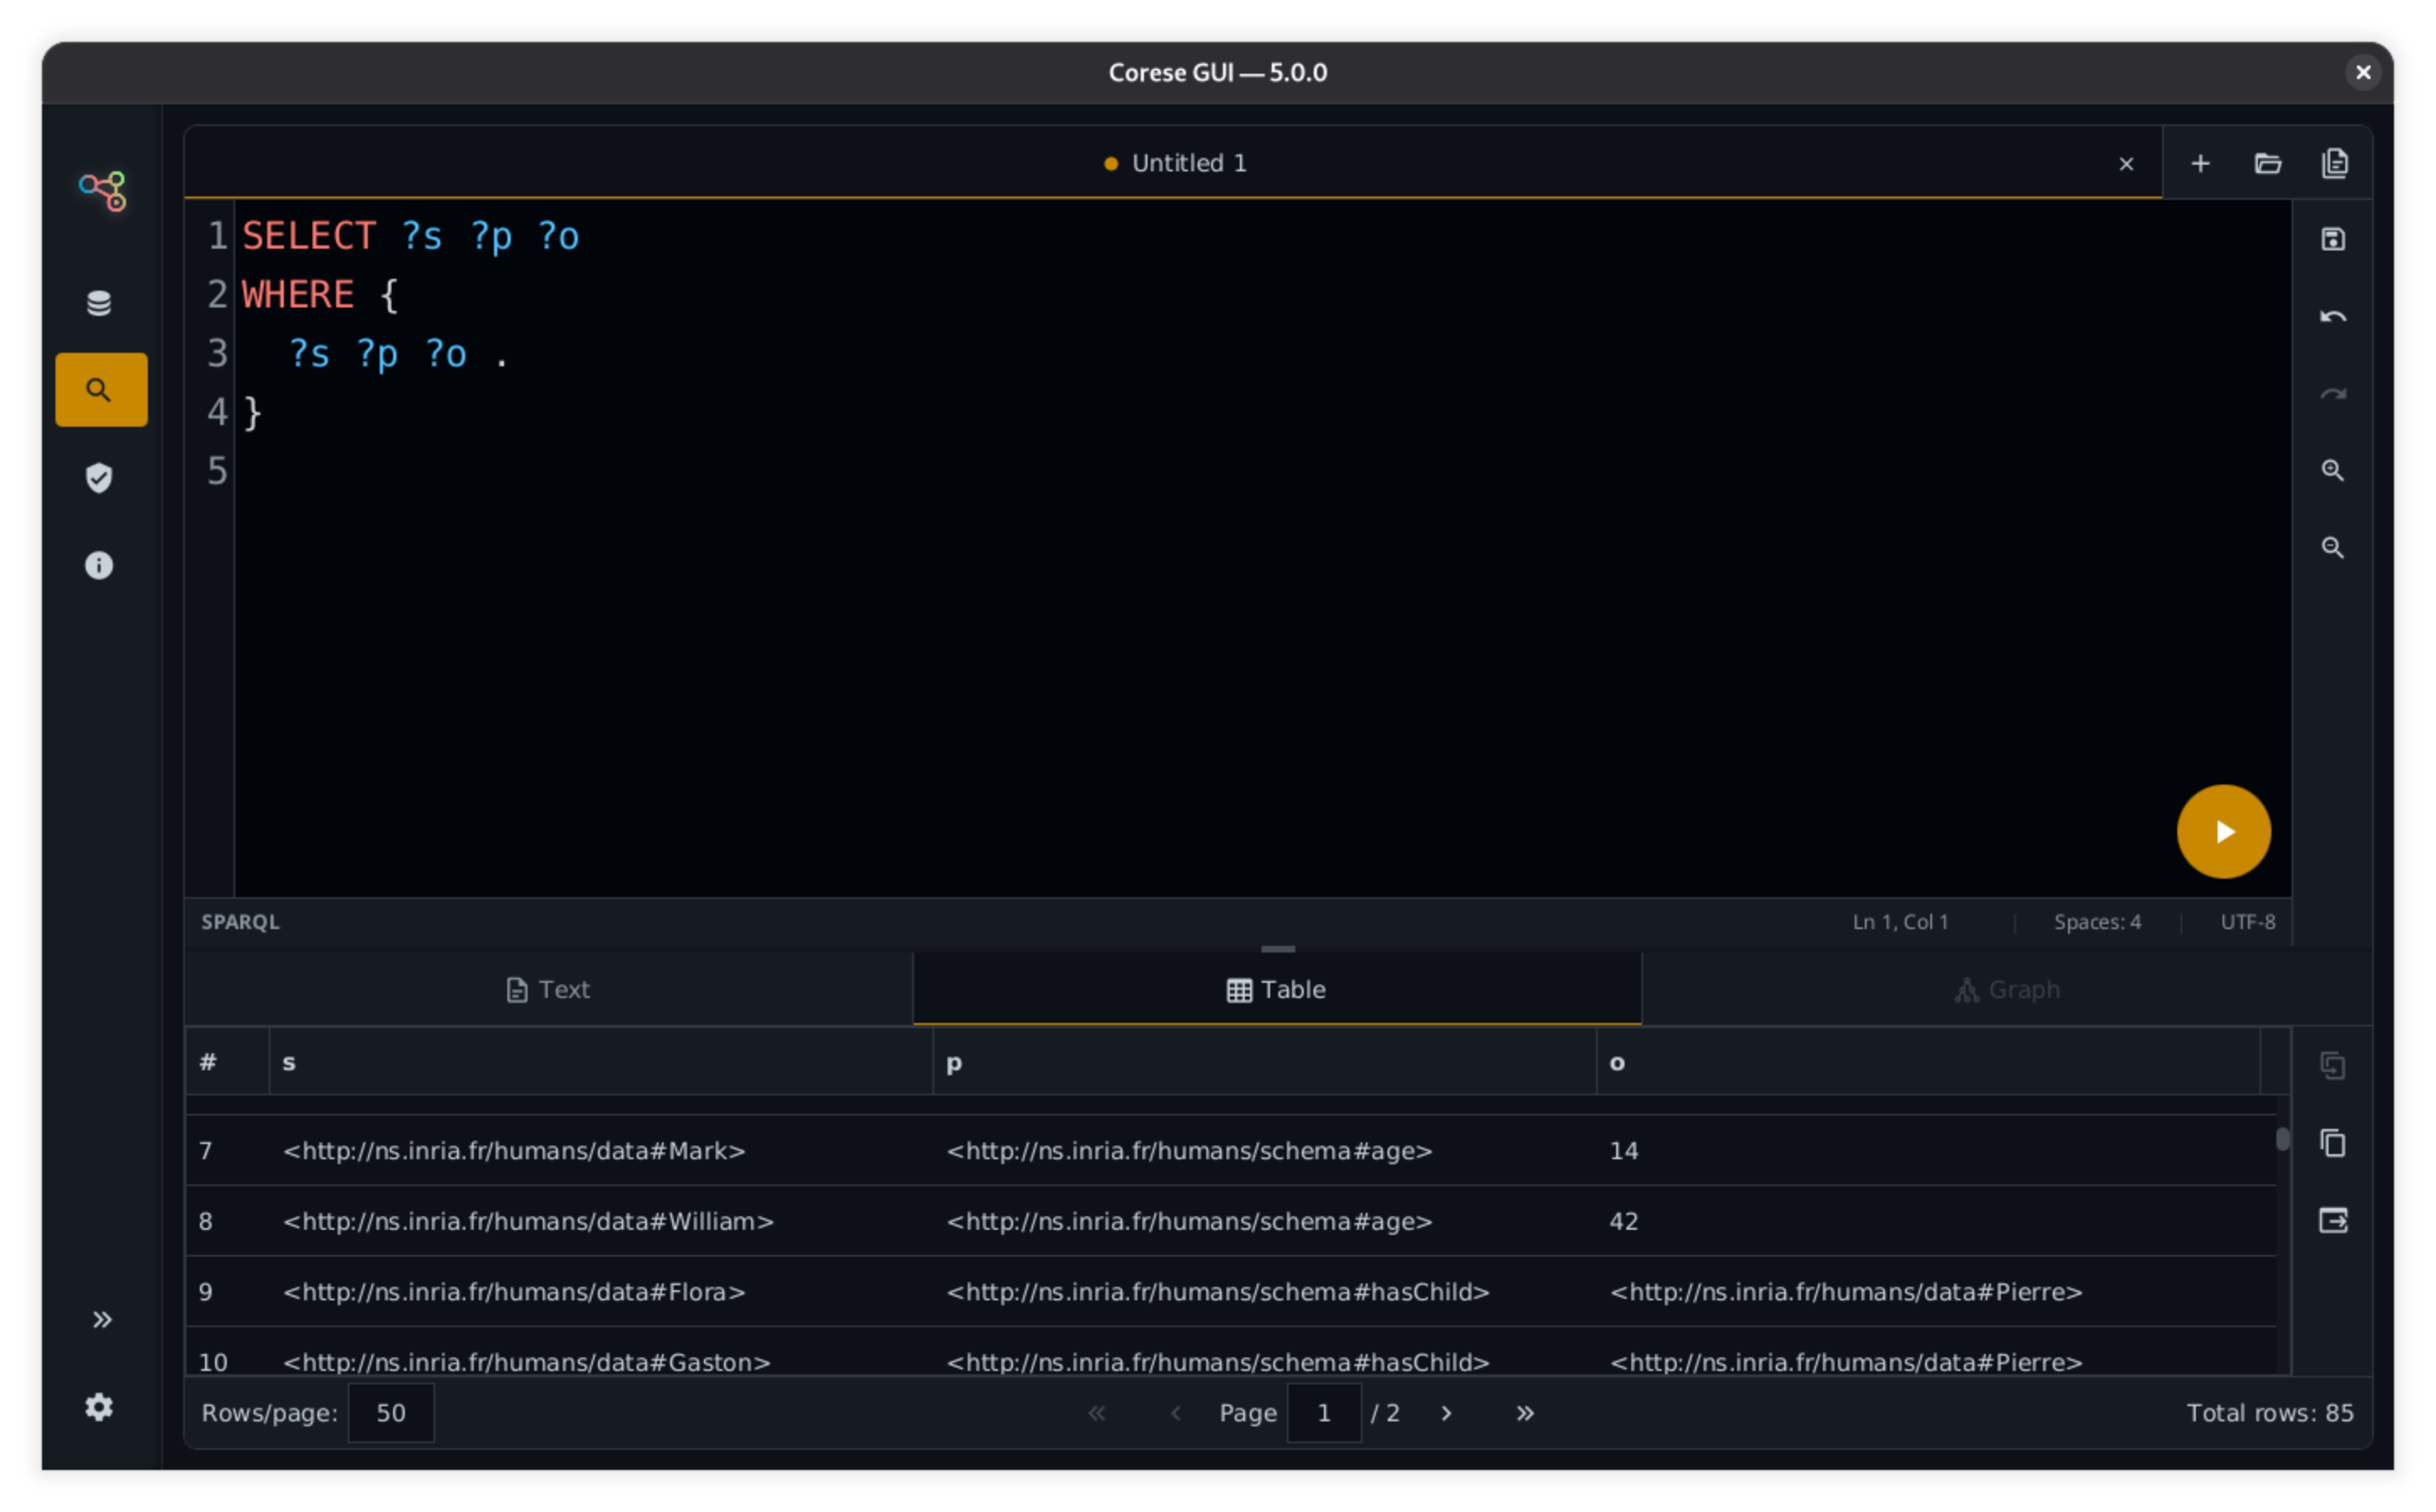Switch to the Graph results view

(x=2006, y=989)
